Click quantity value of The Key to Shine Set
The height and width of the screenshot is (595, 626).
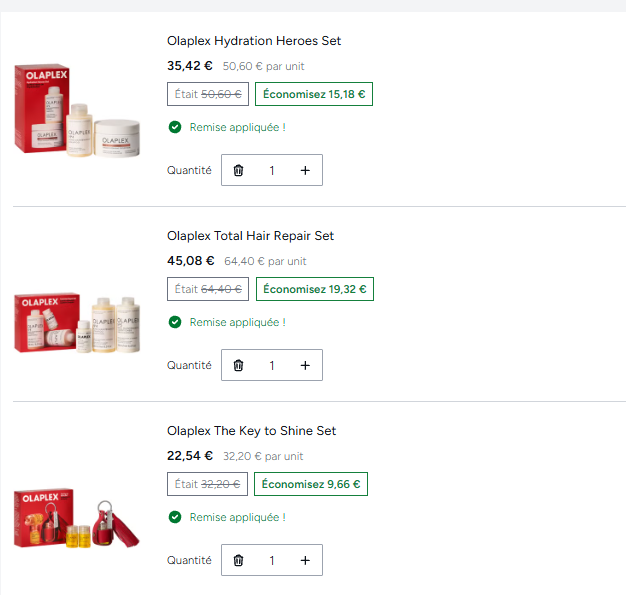pos(272,560)
